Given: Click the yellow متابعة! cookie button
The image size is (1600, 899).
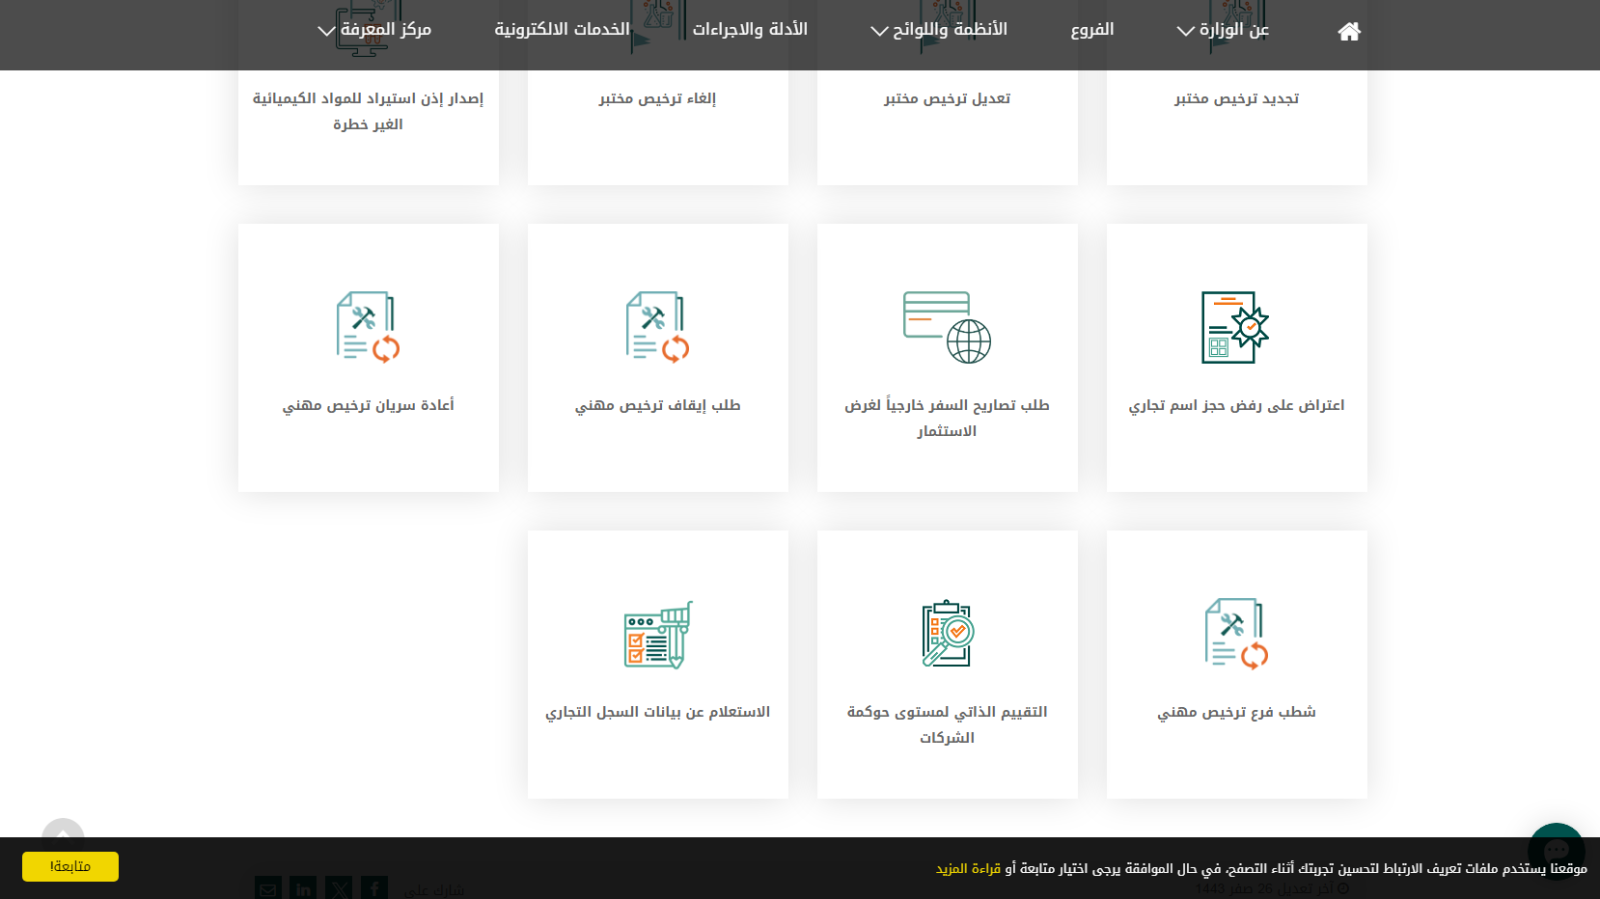Looking at the screenshot, I should click(70, 866).
